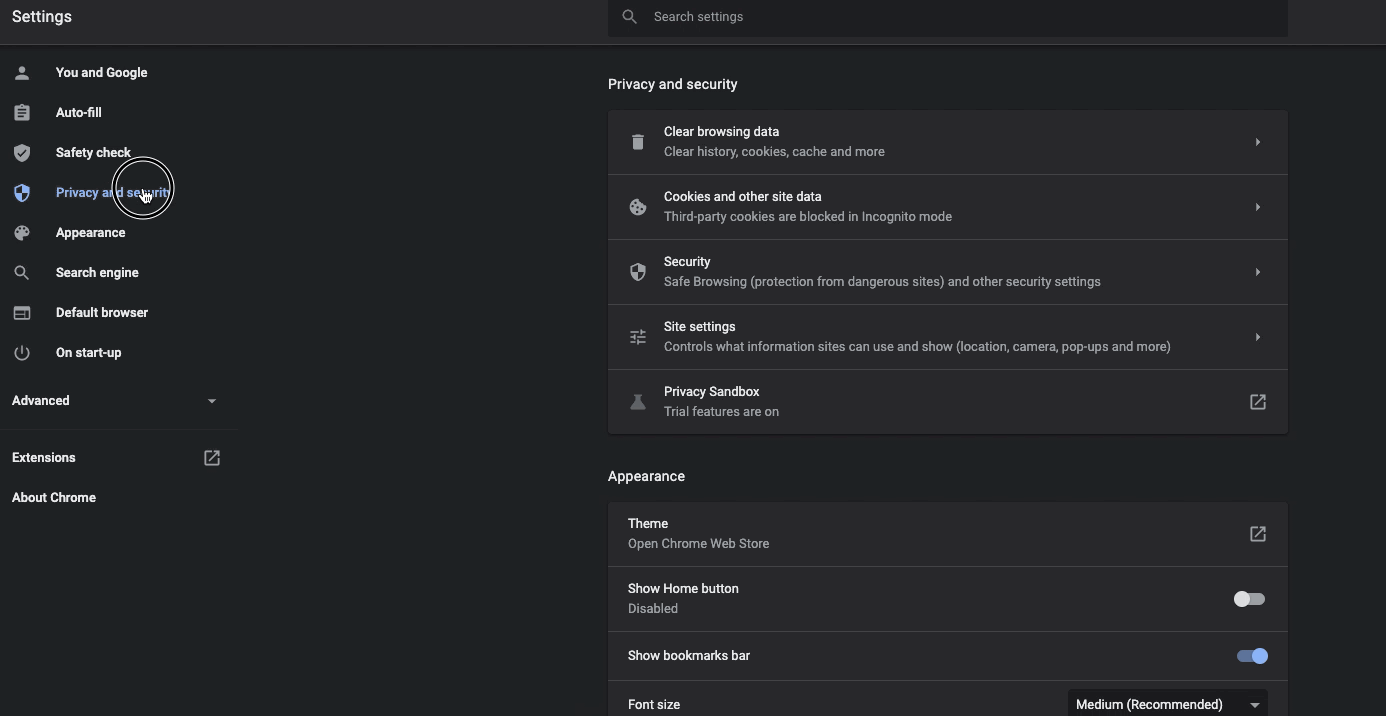The height and width of the screenshot is (716, 1386).
Task: Open Site settings via its arrow
Action: pos(1258,337)
